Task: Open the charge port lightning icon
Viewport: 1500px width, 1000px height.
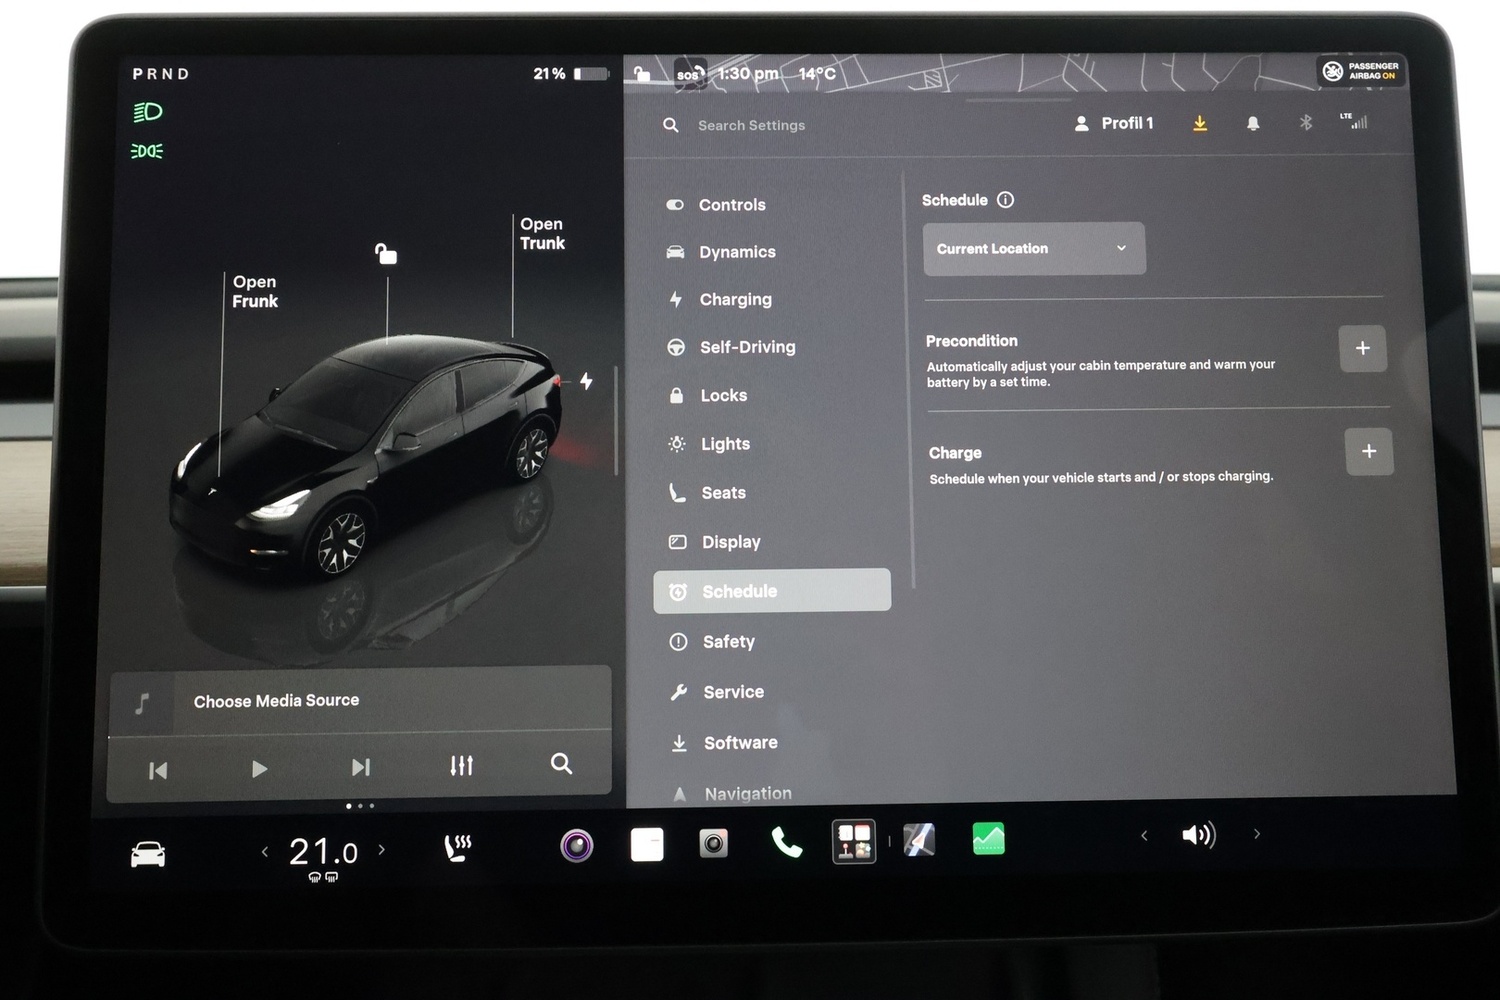Action: click(x=586, y=381)
